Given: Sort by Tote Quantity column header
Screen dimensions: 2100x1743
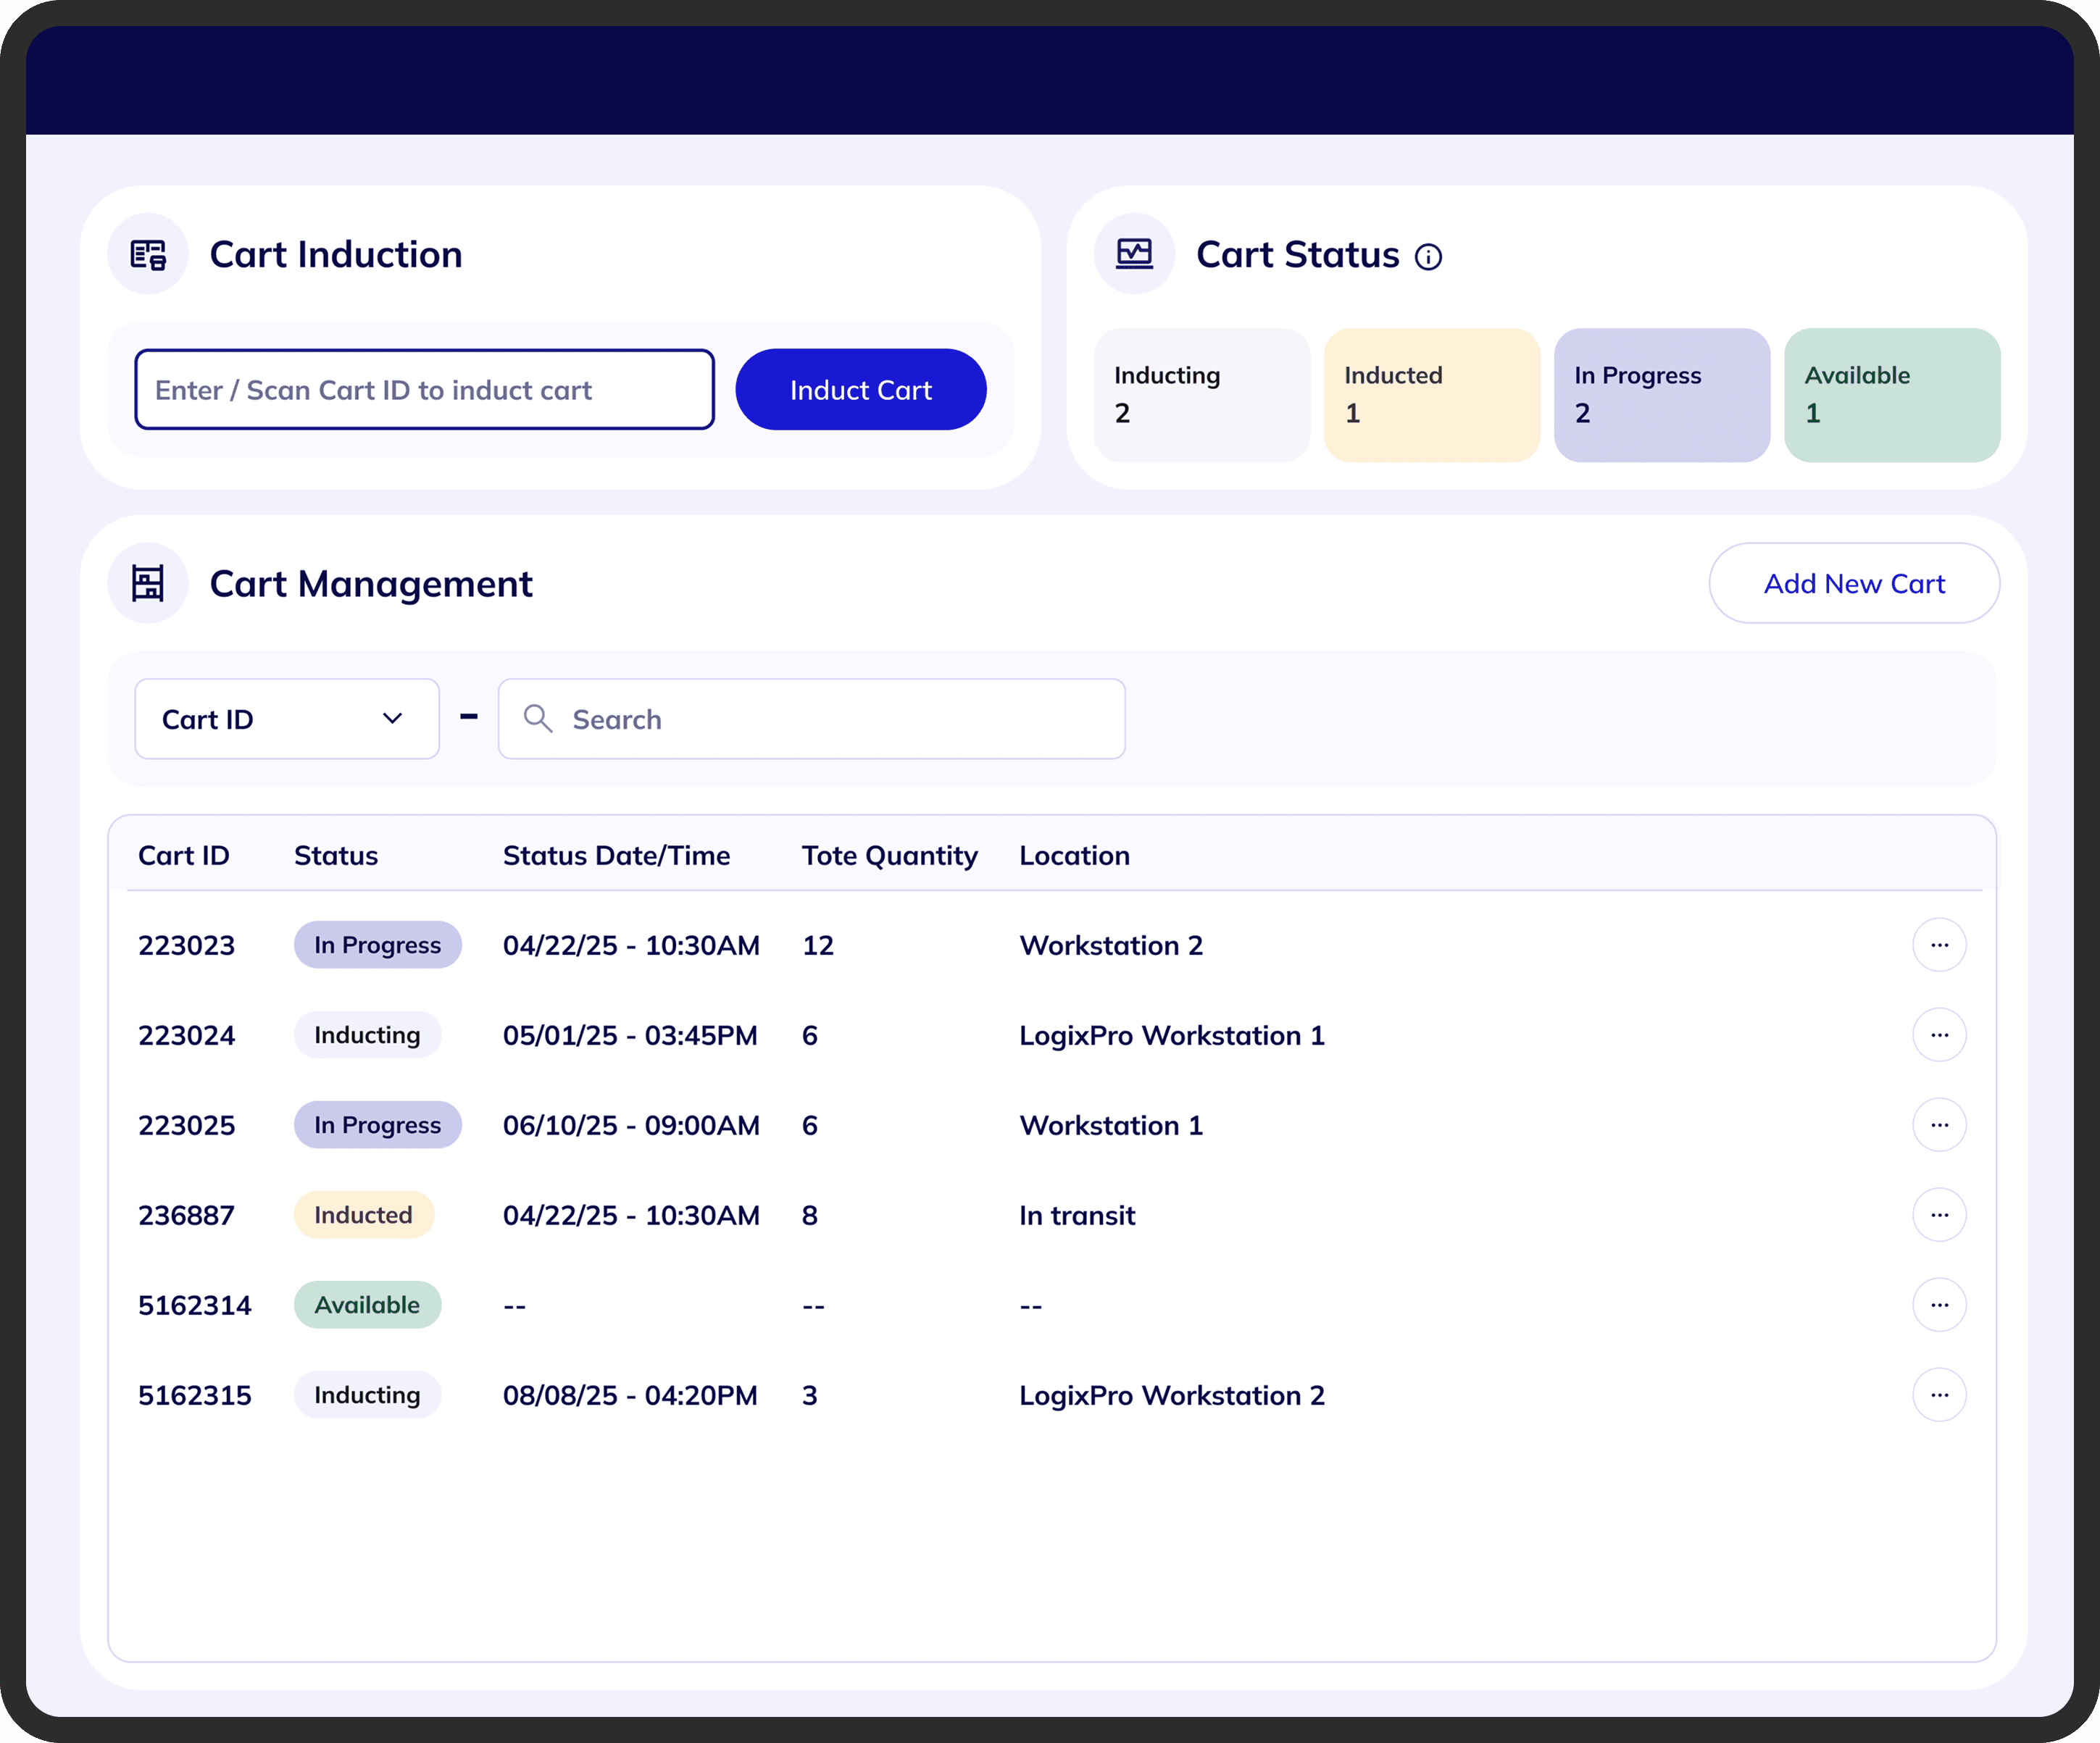Looking at the screenshot, I should [x=890, y=856].
